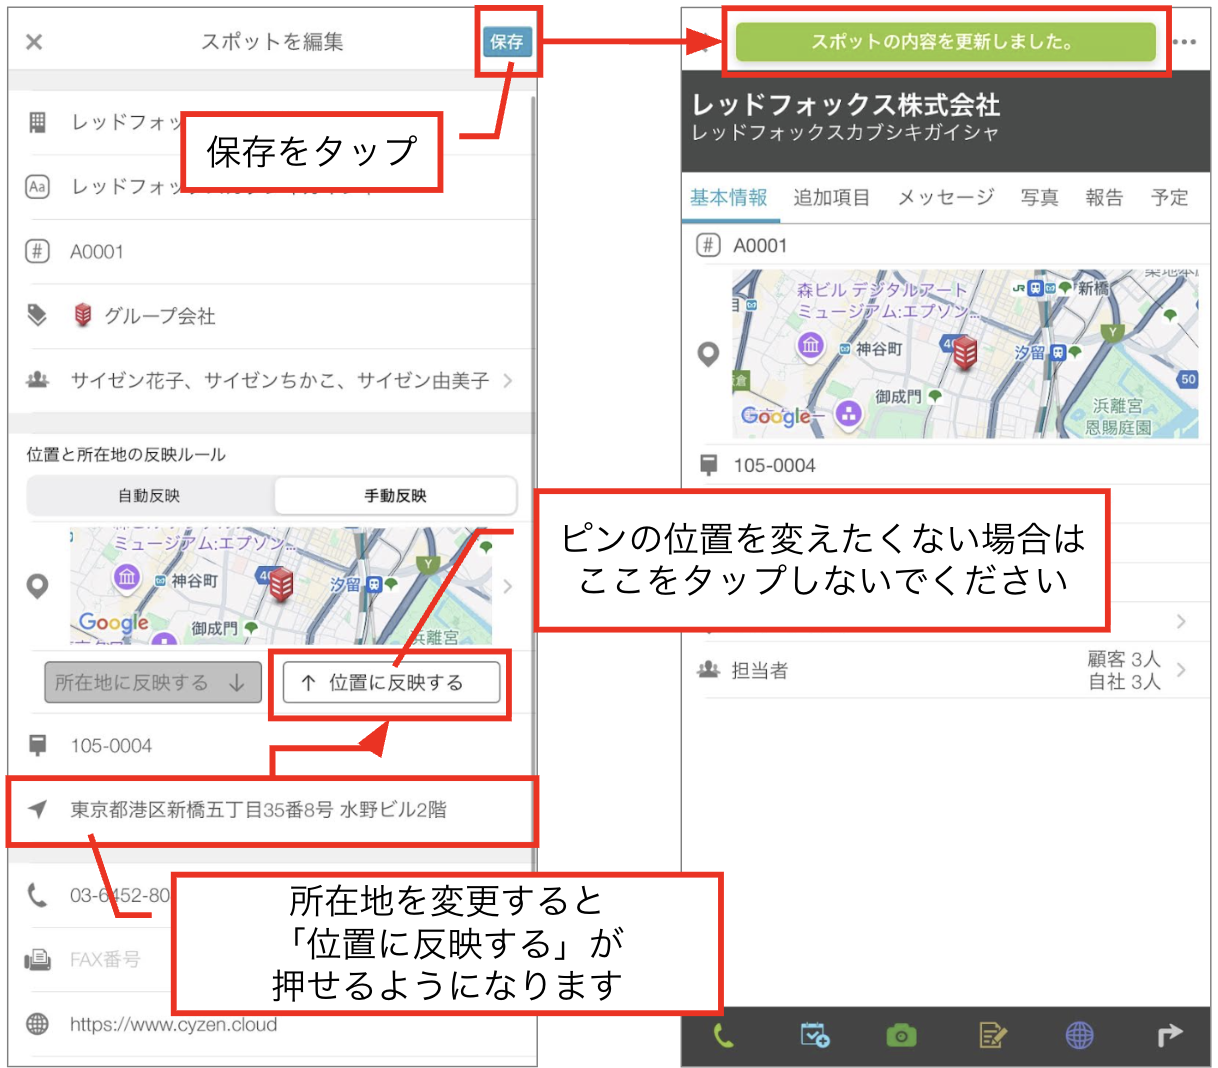The image size is (1218, 1068).
Task: Tap the red building marker on the editor map
Action: coord(282,584)
